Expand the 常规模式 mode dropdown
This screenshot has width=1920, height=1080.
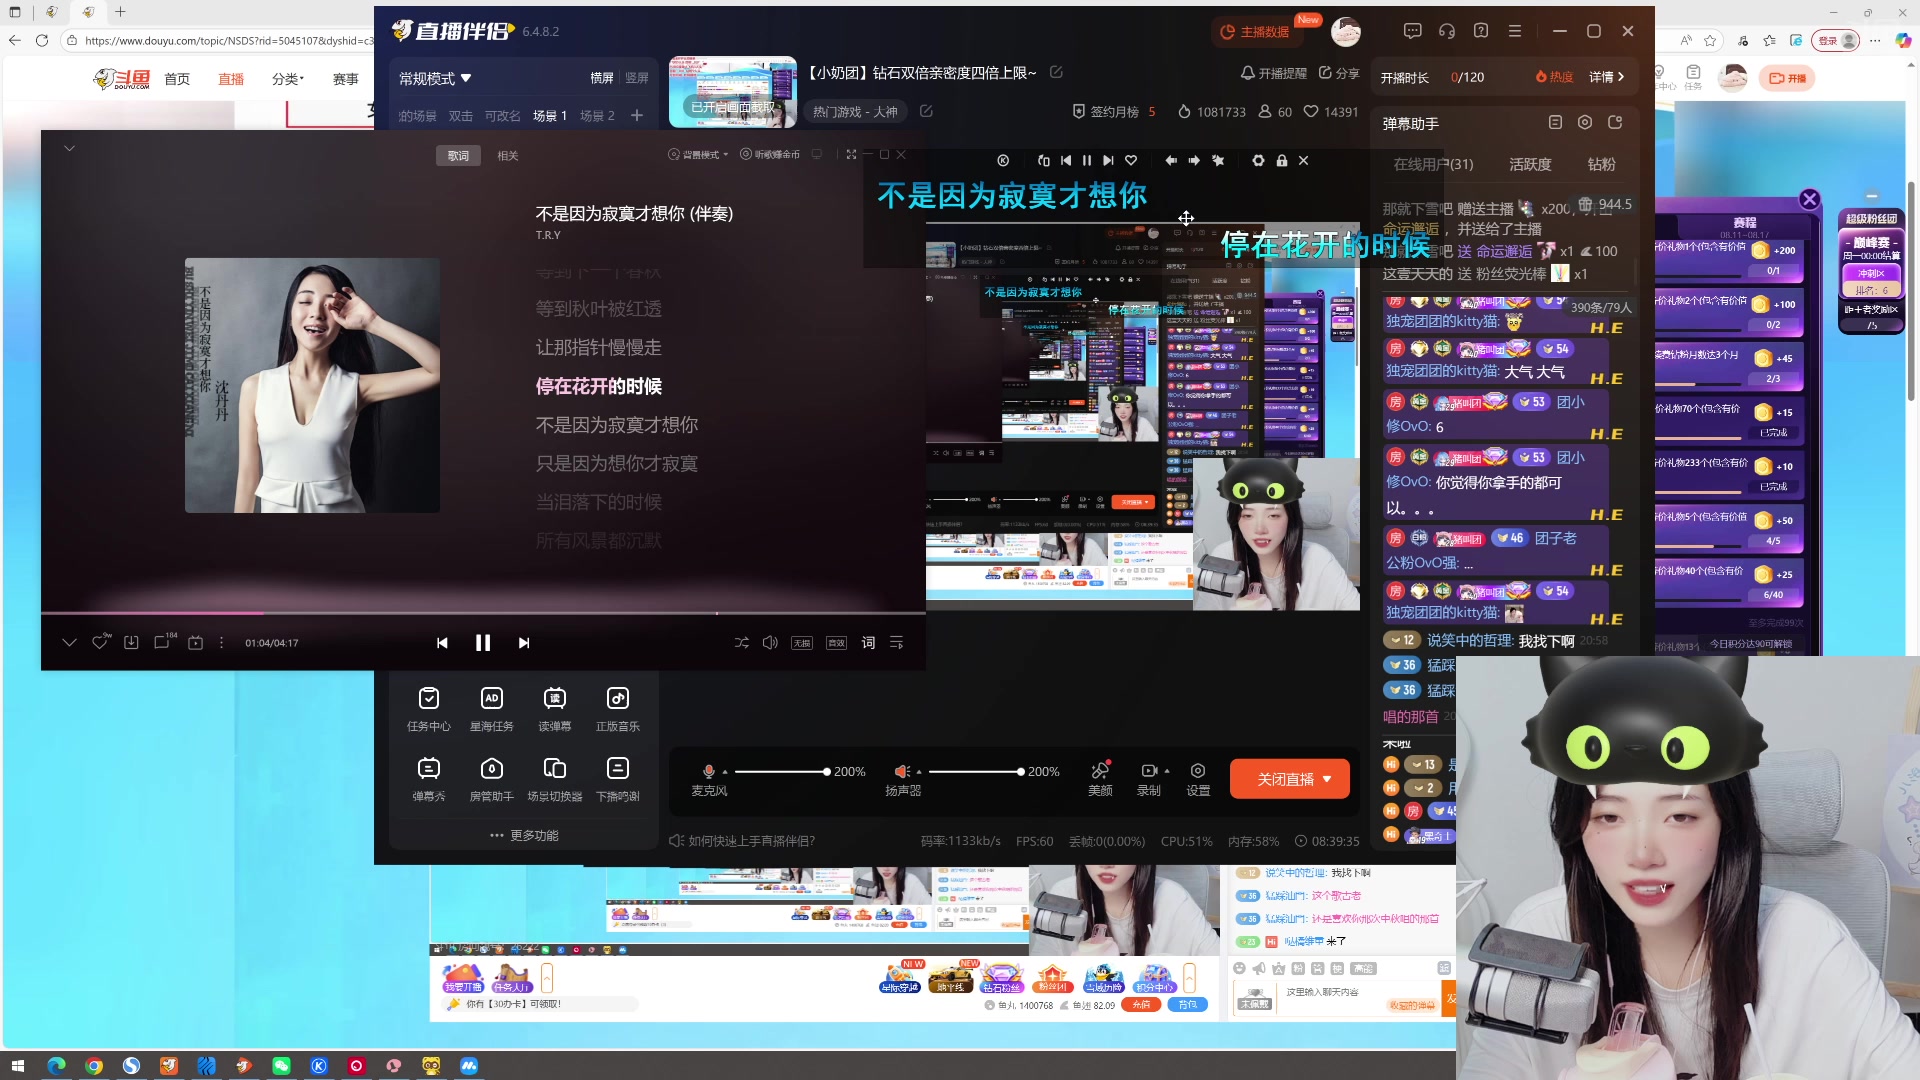(435, 78)
